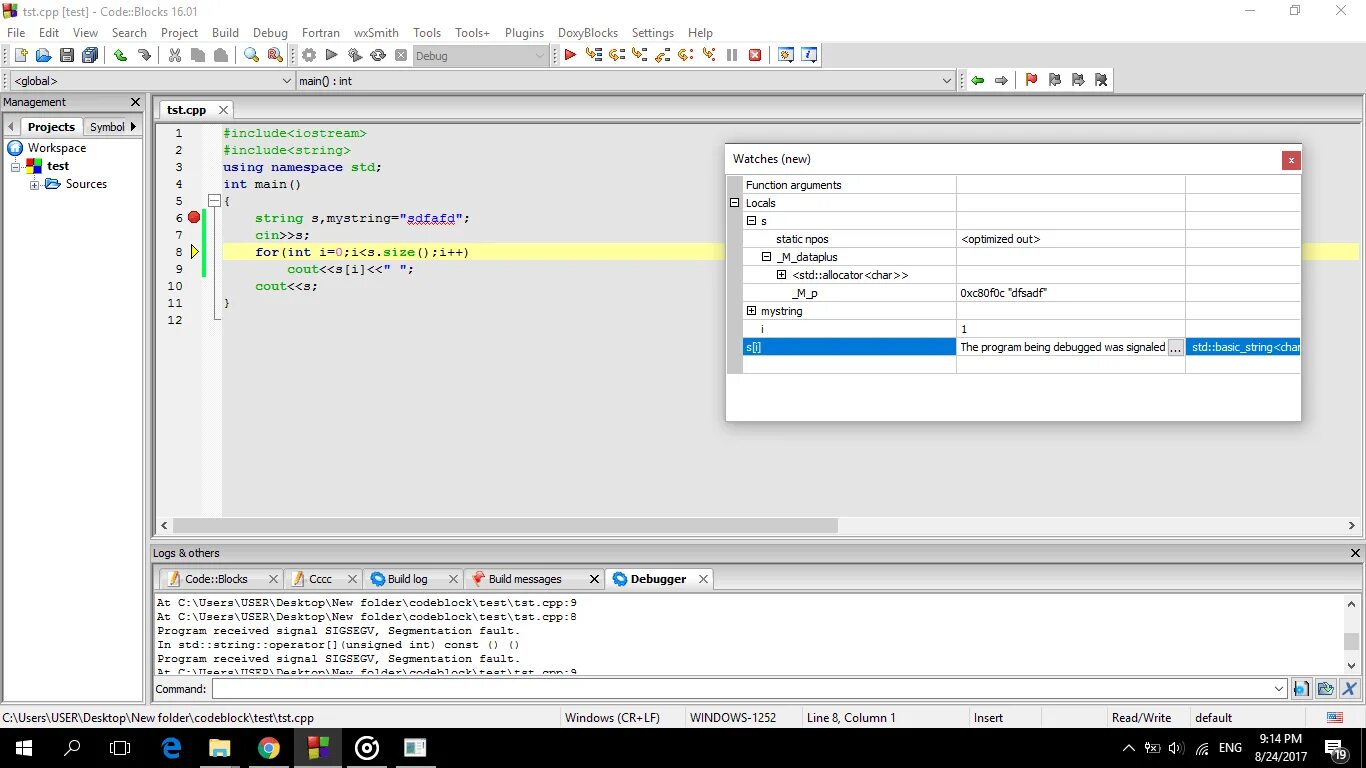Open Chrome from the taskbar
Screen dimensions: 1366x768
(x=268, y=747)
